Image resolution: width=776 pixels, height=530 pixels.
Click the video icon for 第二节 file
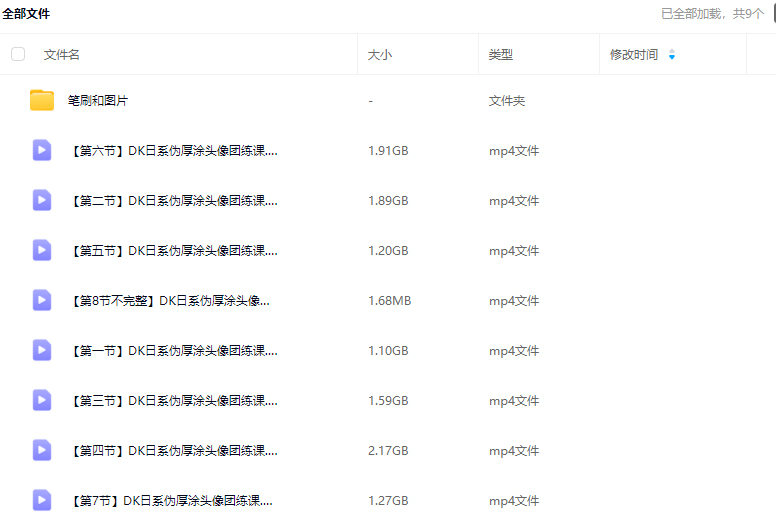click(x=42, y=200)
